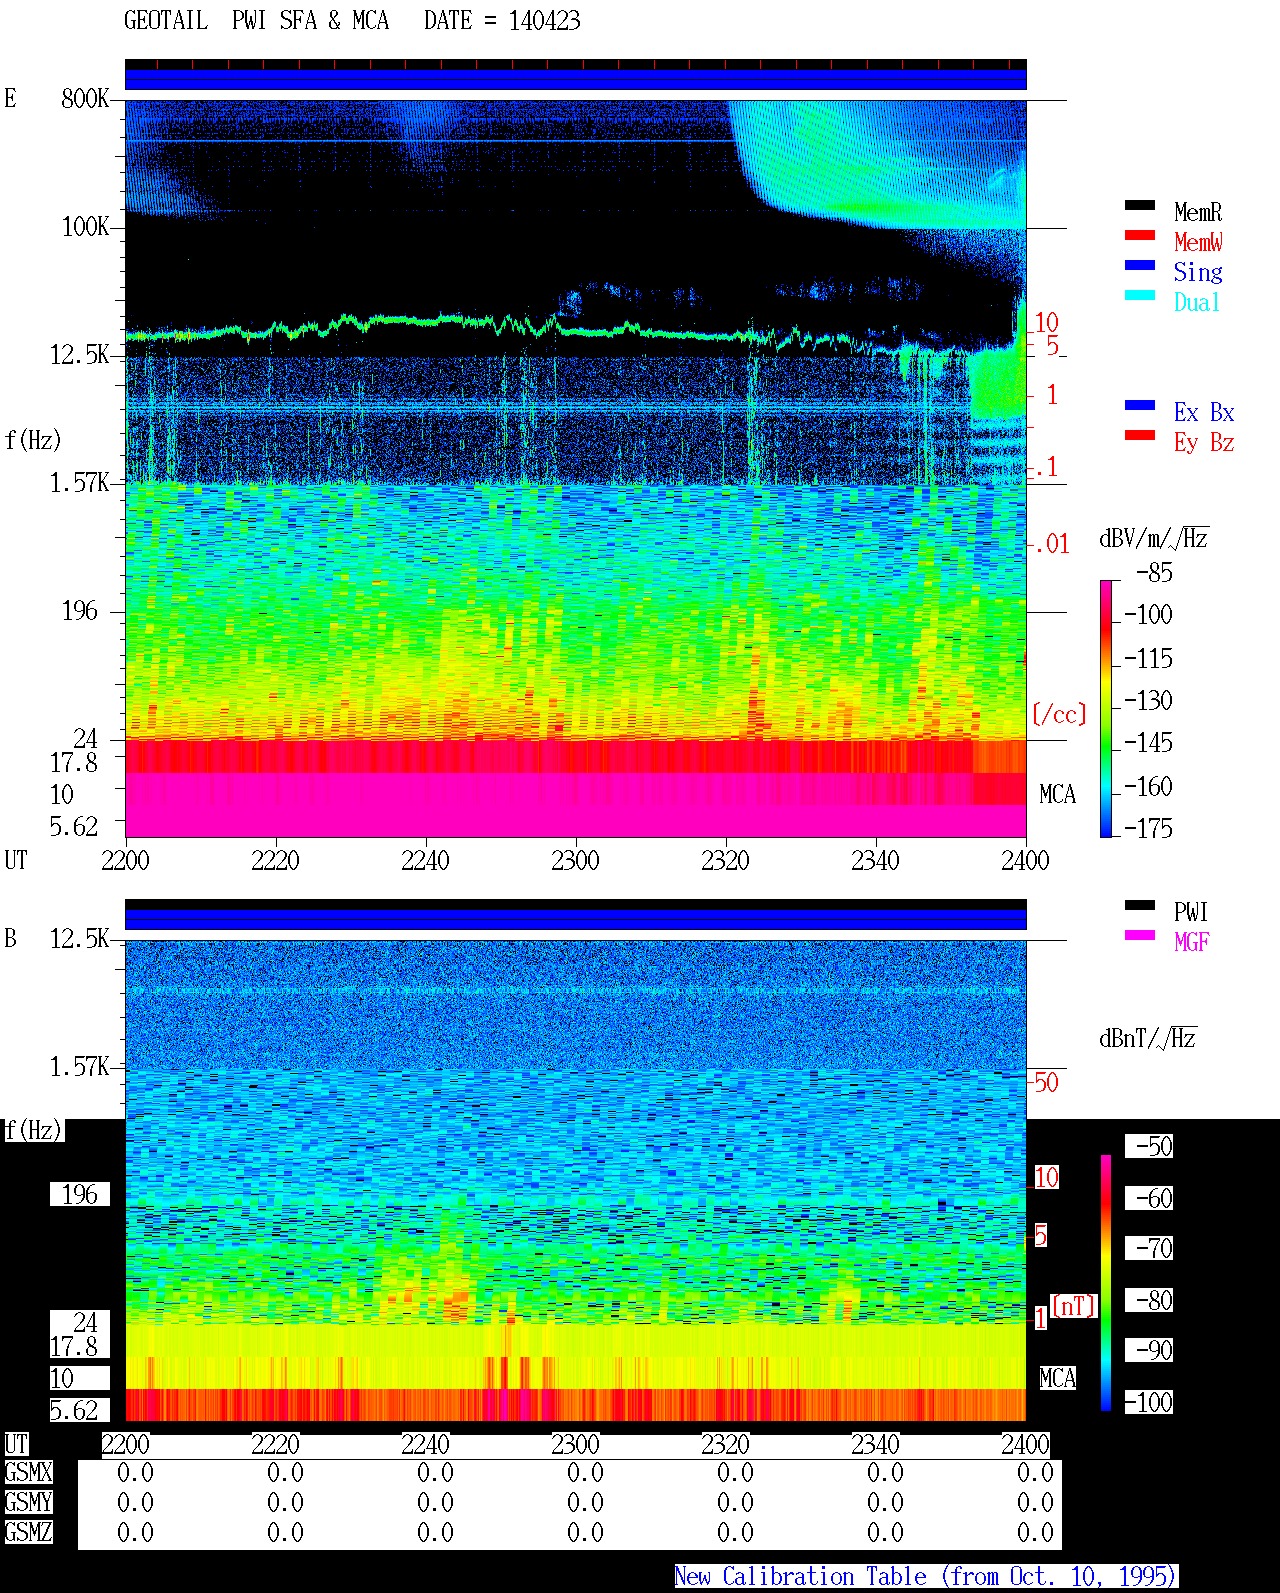Viewport: 1280px width, 1593px height.
Task: Click the GSMZ row label
Action: pos(28,1532)
